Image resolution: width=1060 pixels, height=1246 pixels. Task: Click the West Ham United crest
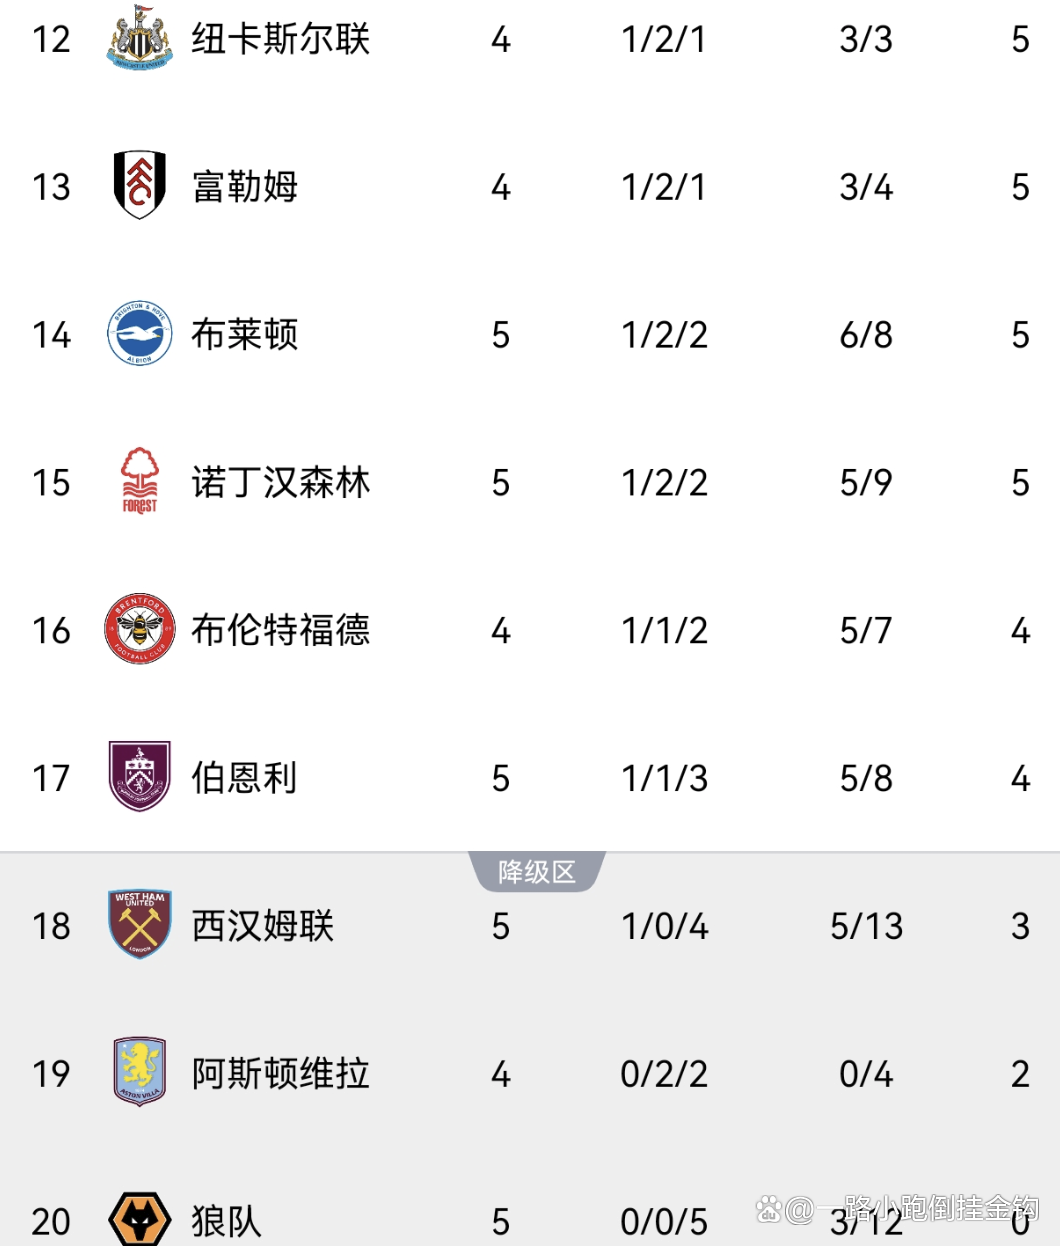pos(140,925)
